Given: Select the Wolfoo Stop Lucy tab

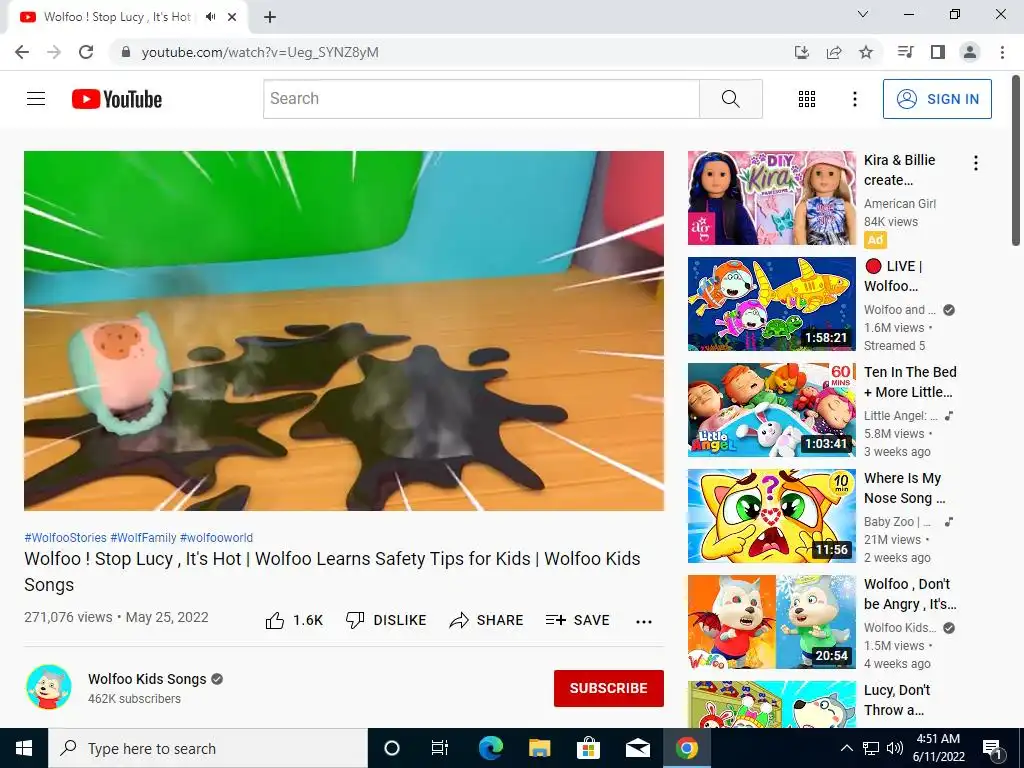Looking at the screenshot, I should click(x=118, y=17).
